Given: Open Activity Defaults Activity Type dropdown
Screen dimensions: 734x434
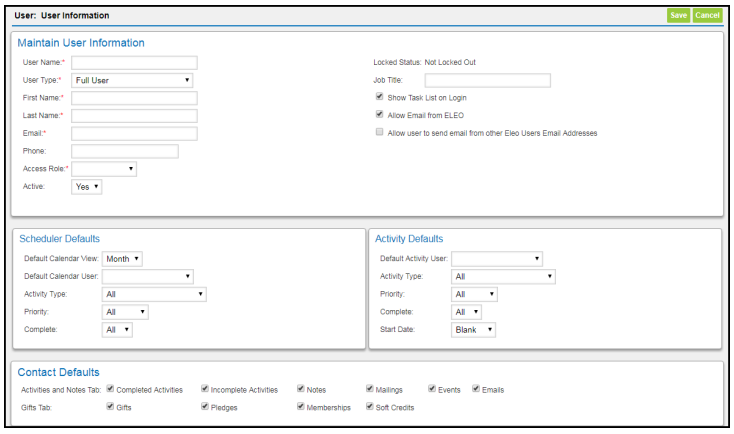Looking at the screenshot, I should click(x=504, y=277).
